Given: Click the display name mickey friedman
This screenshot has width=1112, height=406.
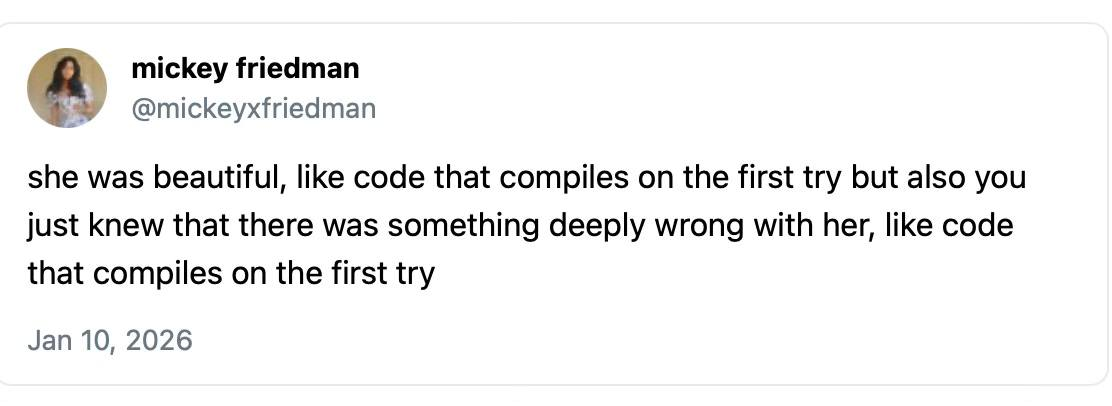Looking at the screenshot, I should click(x=245, y=69).
